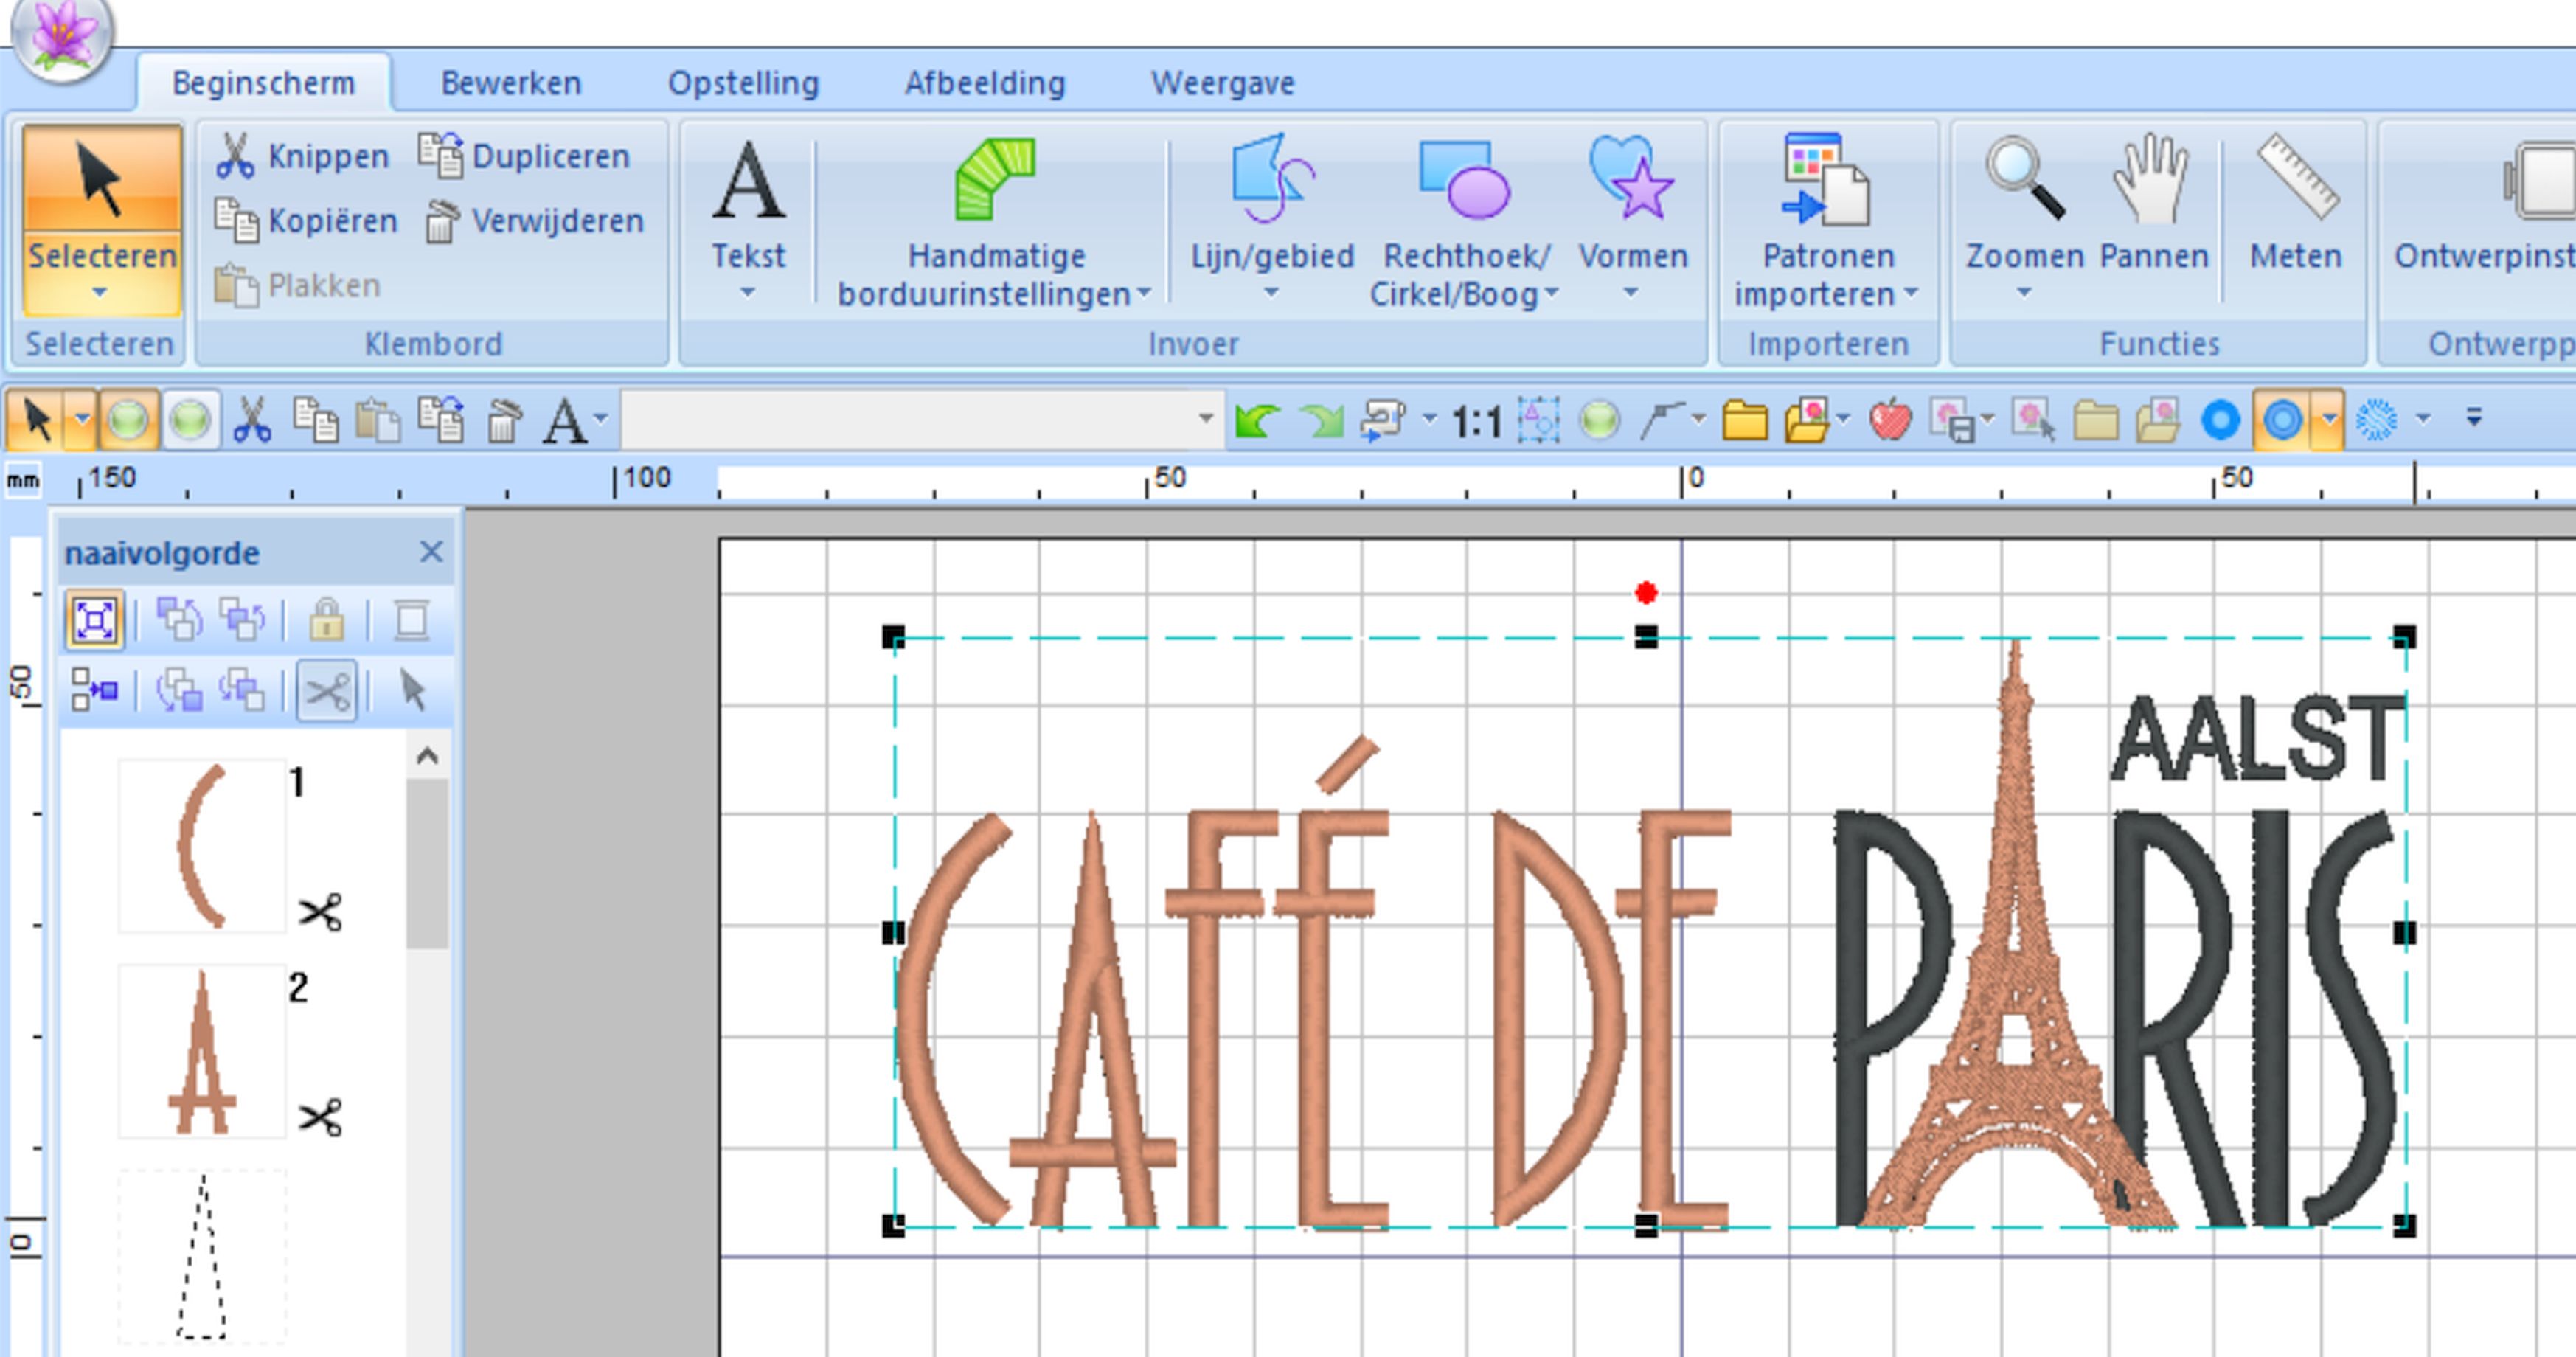Image resolution: width=2576 pixels, height=1357 pixels.
Task: Click the naaivolgorde panel scrollbar thumb
Action: (427, 863)
